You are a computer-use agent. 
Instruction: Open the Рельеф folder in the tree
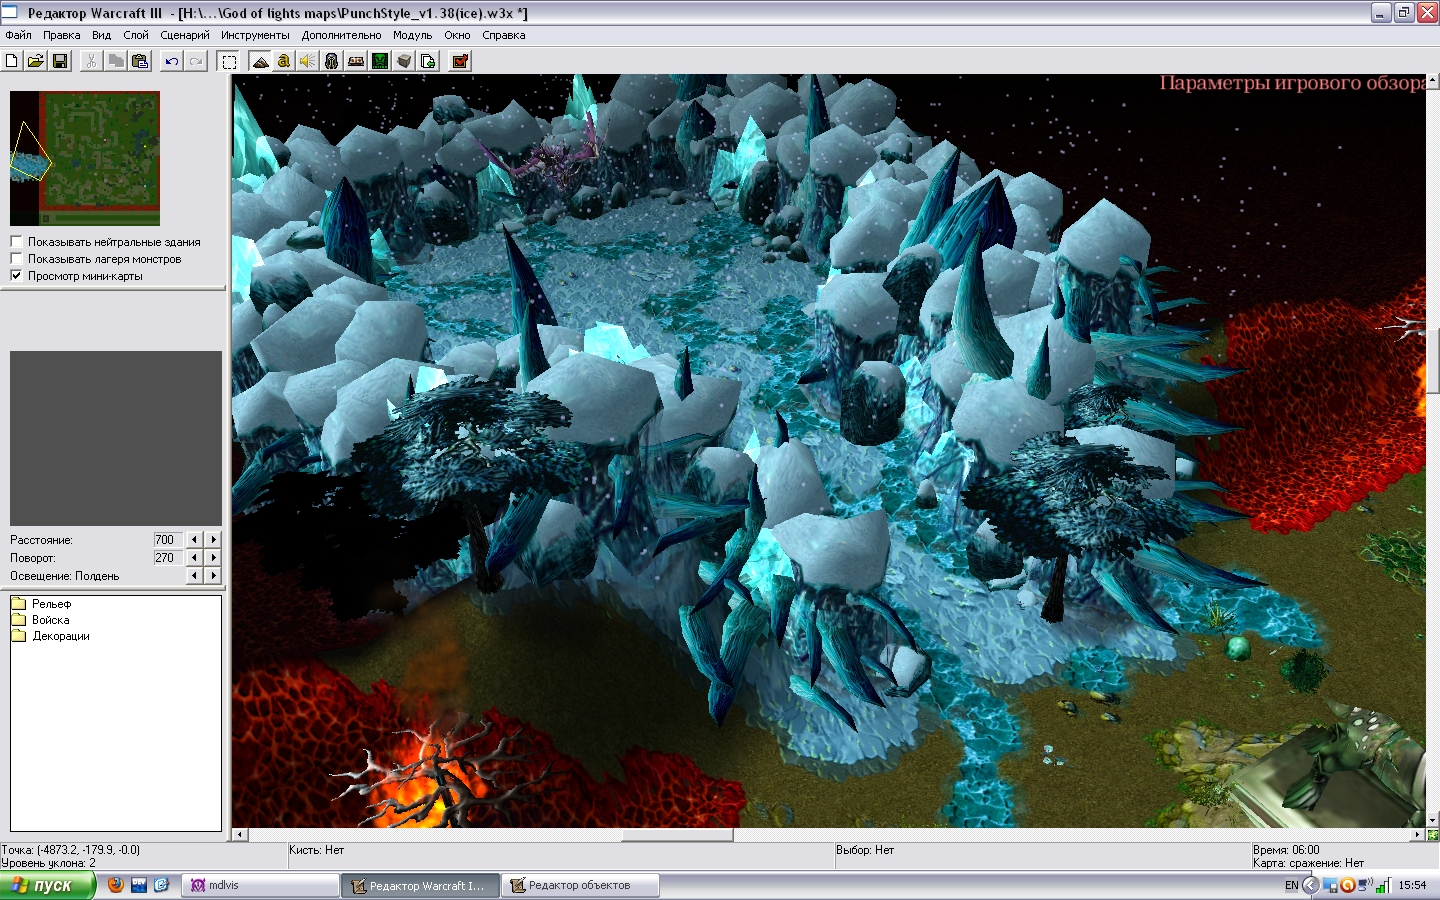(x=41, y=604)
